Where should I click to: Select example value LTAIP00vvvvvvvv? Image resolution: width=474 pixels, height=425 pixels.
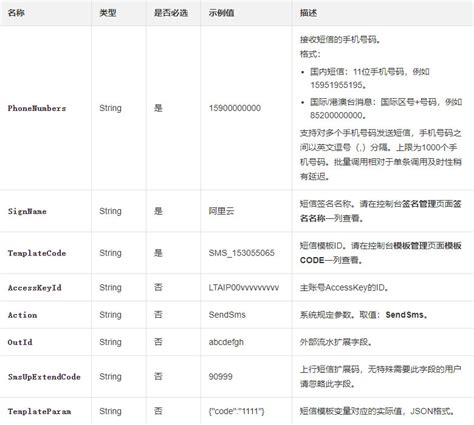[244, 288]
